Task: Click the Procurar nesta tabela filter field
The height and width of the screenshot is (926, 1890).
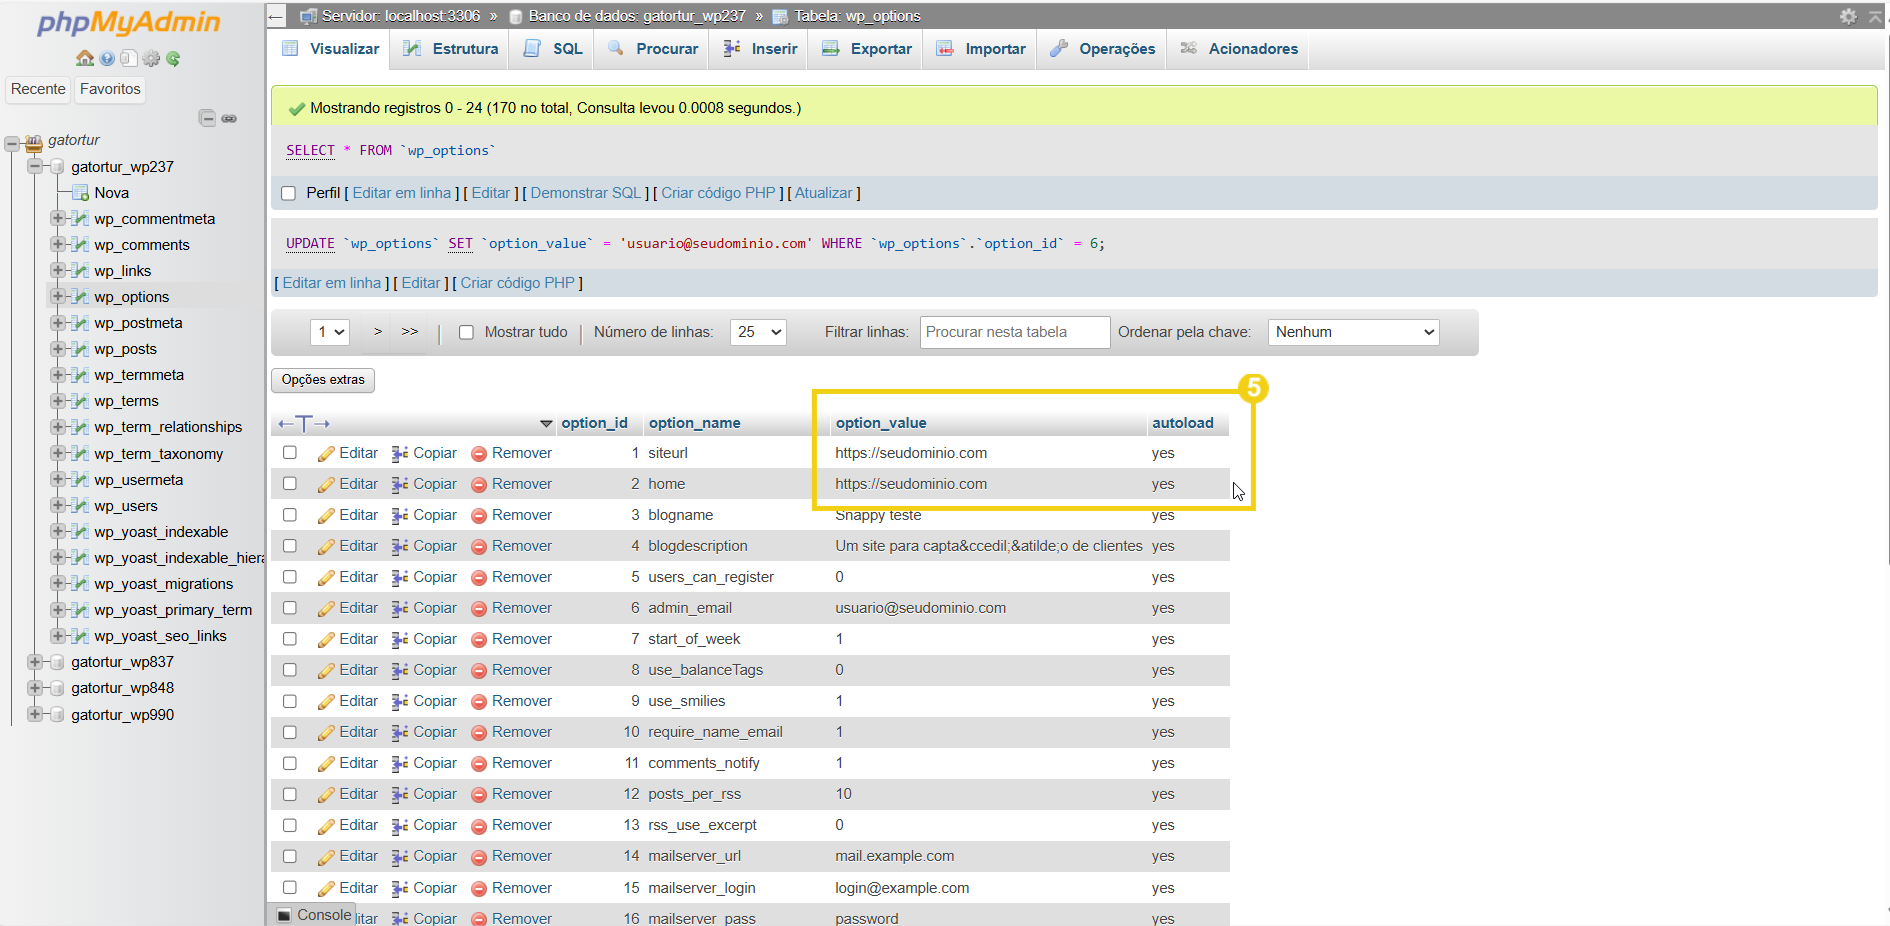Action: [x=1014, y=332]
